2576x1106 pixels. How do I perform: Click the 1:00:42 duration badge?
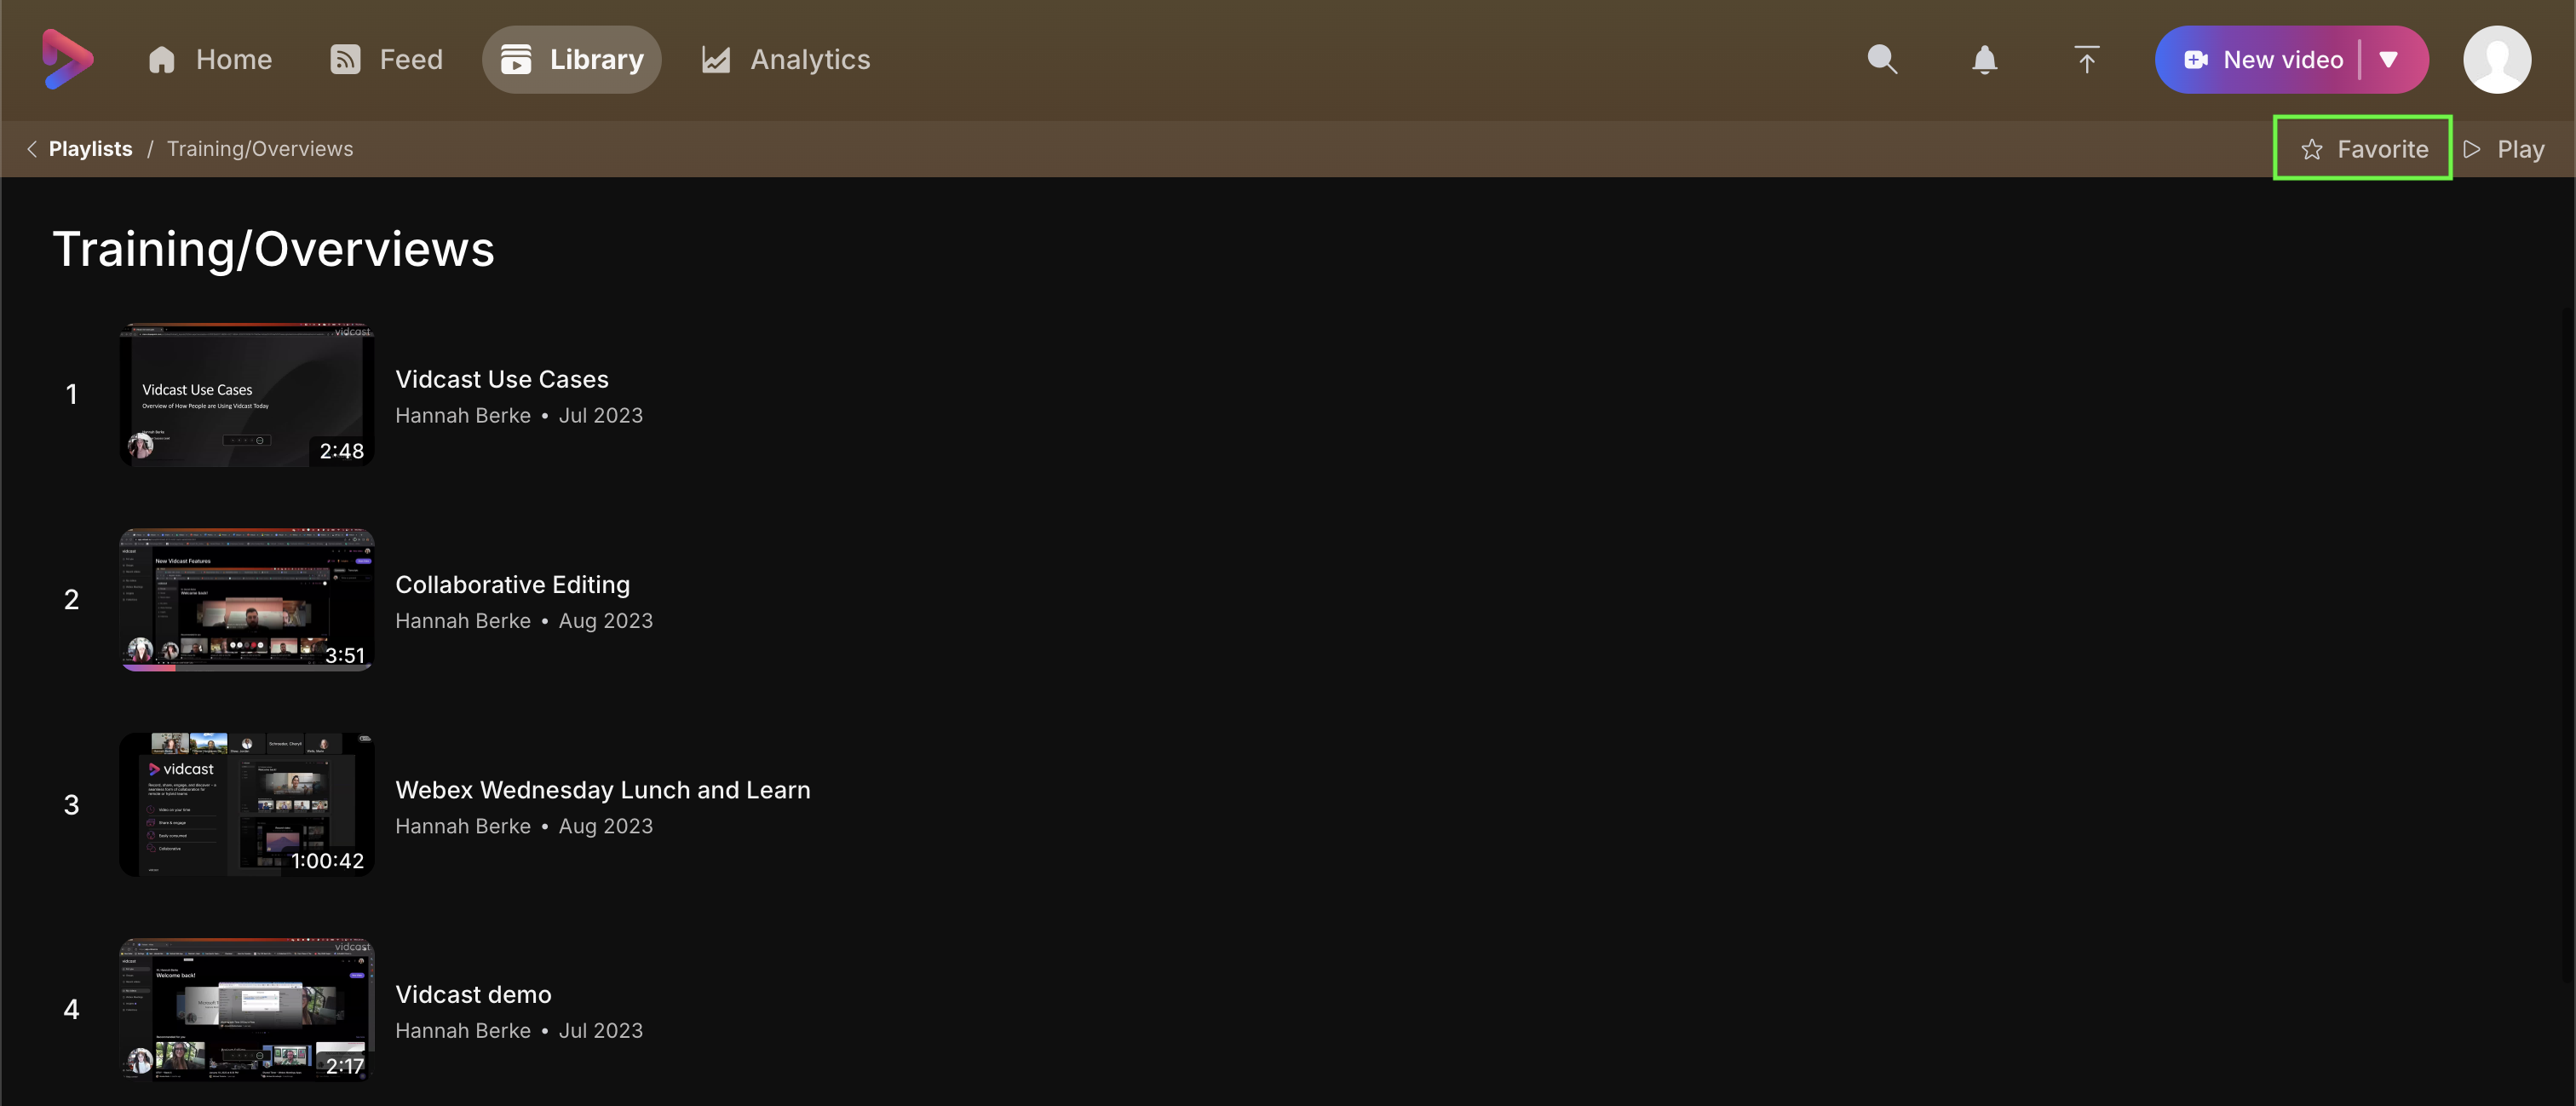tap(327, 860)
